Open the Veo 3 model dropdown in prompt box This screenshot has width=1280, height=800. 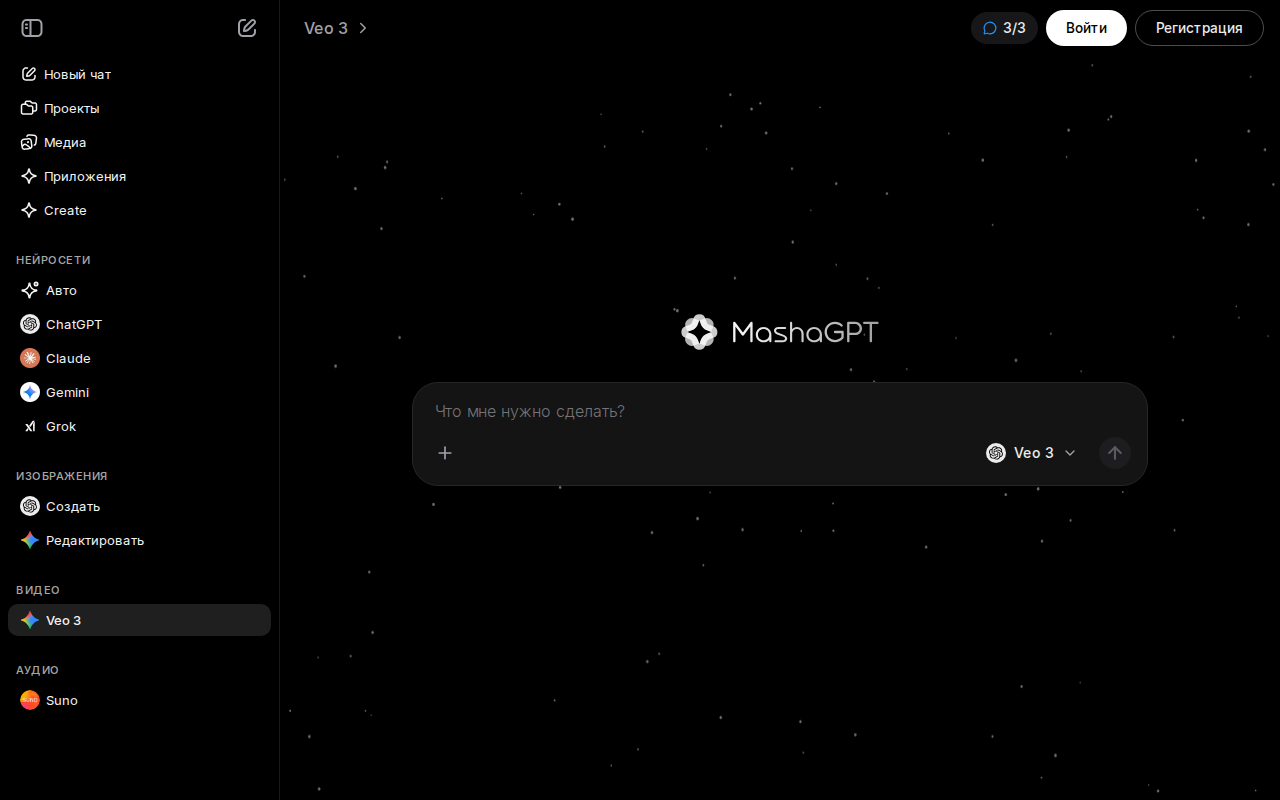coord(1031,453)
